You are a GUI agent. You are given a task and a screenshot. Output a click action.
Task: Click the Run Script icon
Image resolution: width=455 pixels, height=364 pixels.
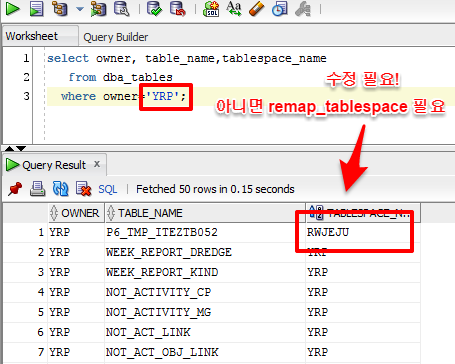(x=36, y=9)
